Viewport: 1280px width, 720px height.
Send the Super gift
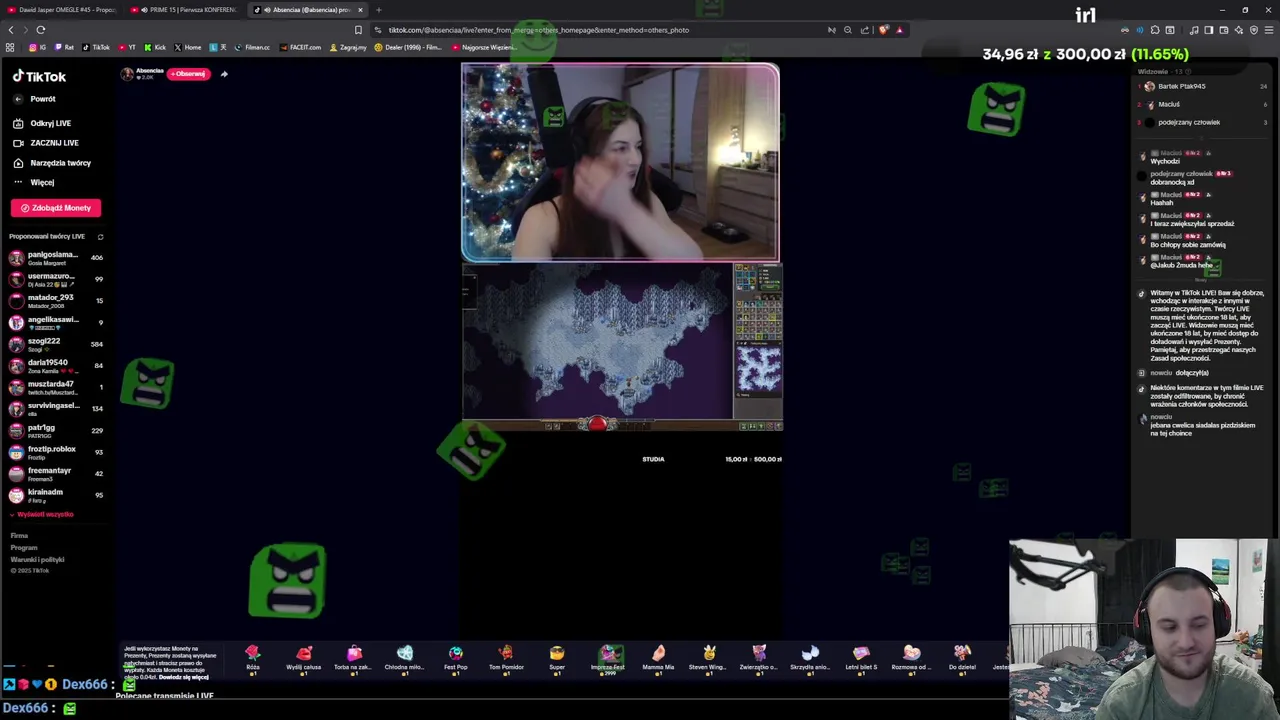point(557,659)
